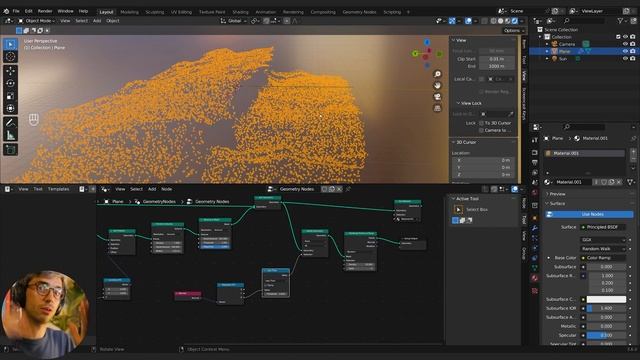The height and width of the screenshot is (360, 640).
Task: Open the Global transform orientation dropdown
Action: pos(234,21)
